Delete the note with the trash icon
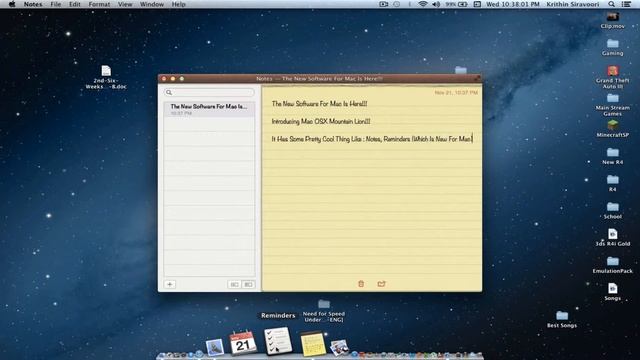 (361, 284)
